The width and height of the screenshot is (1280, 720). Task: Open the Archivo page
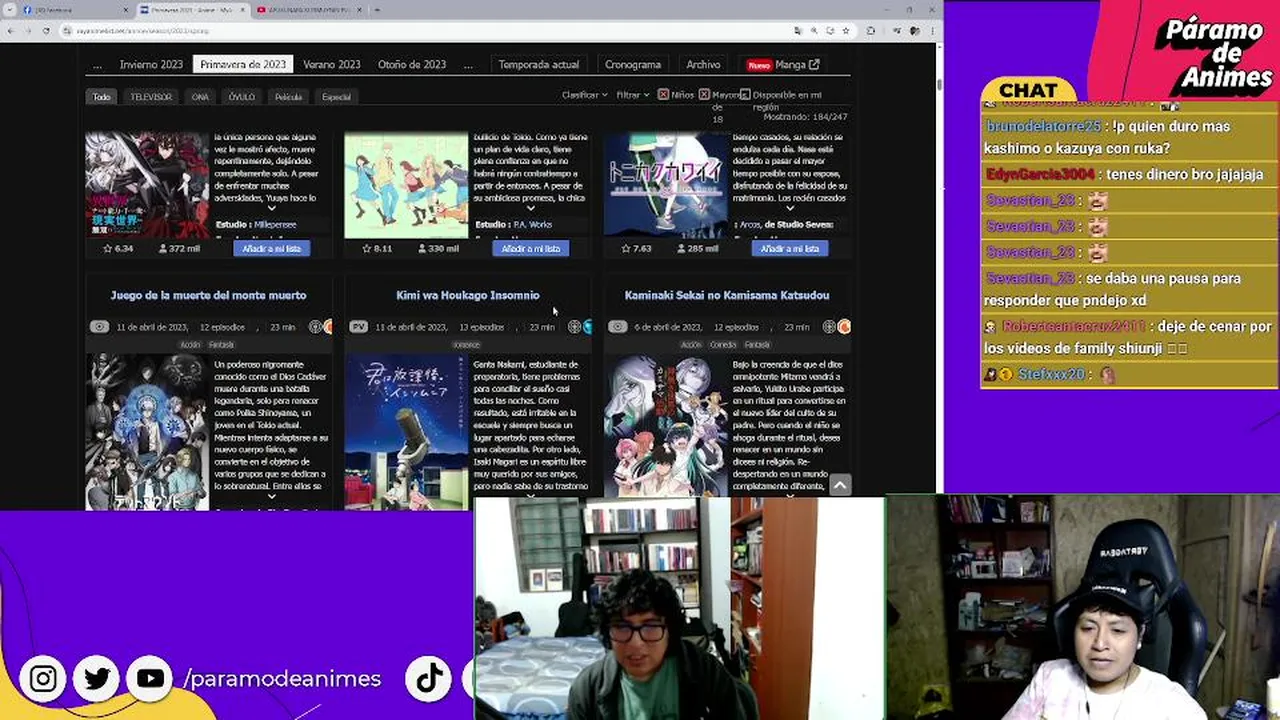click(x=703, y=64)
